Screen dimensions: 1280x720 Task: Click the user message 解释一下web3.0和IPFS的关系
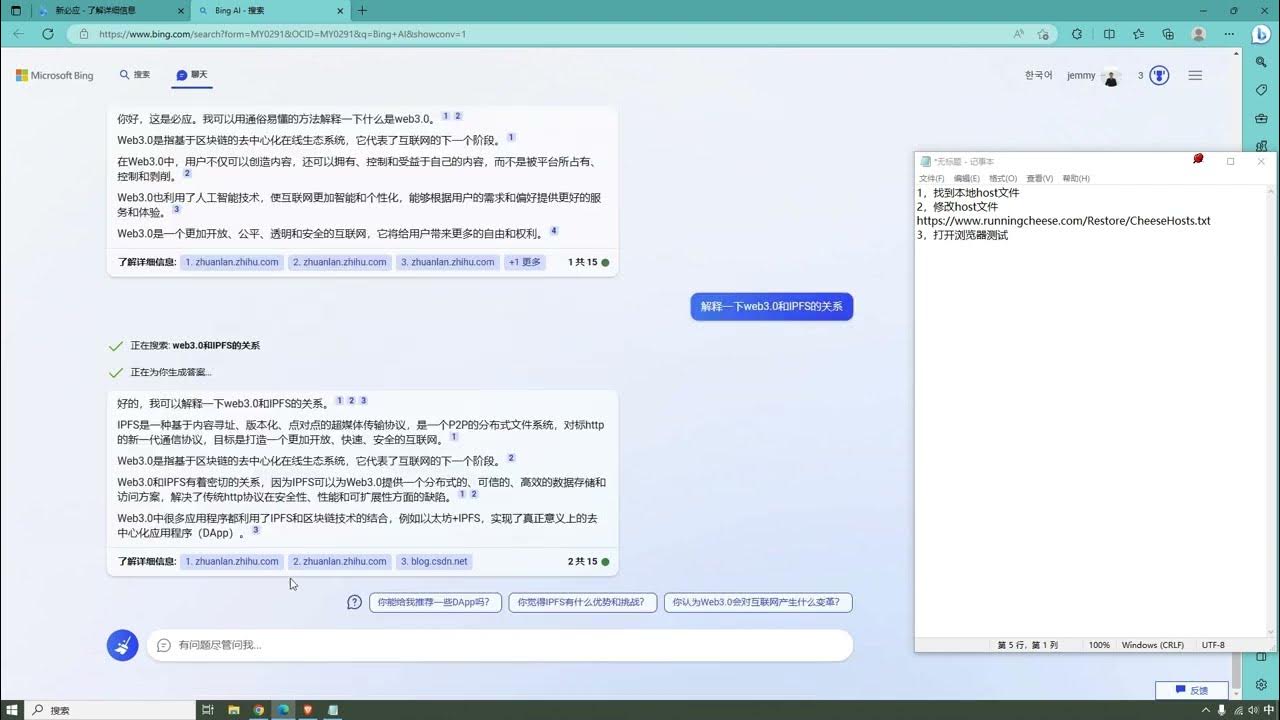771,307
